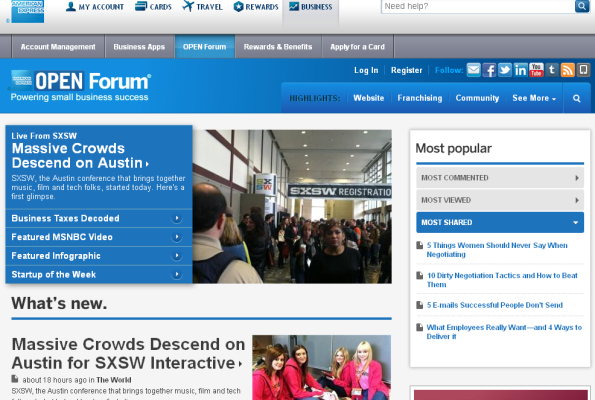Screen dimensions: 595x400
Task: Click the top Need help search button
Action: tap(582, 6)
